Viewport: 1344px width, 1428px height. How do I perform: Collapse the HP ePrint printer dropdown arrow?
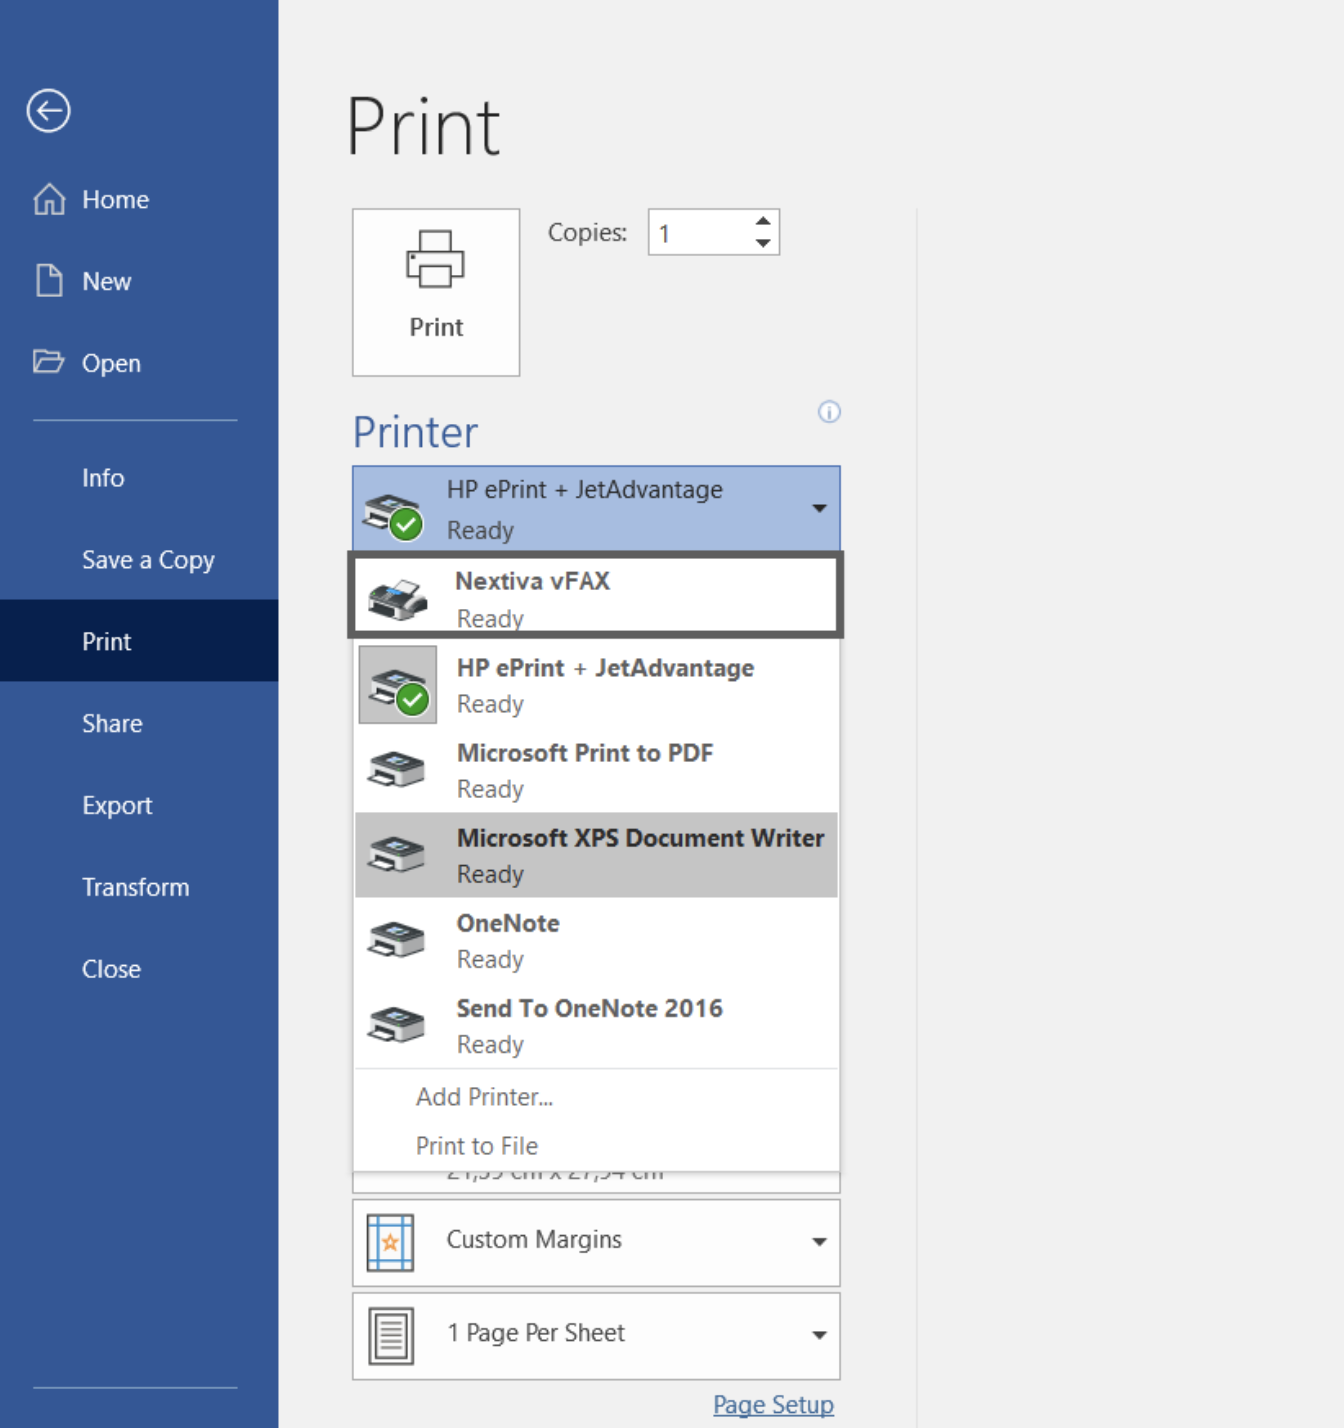pyautogui.click(x=819, y=508)
